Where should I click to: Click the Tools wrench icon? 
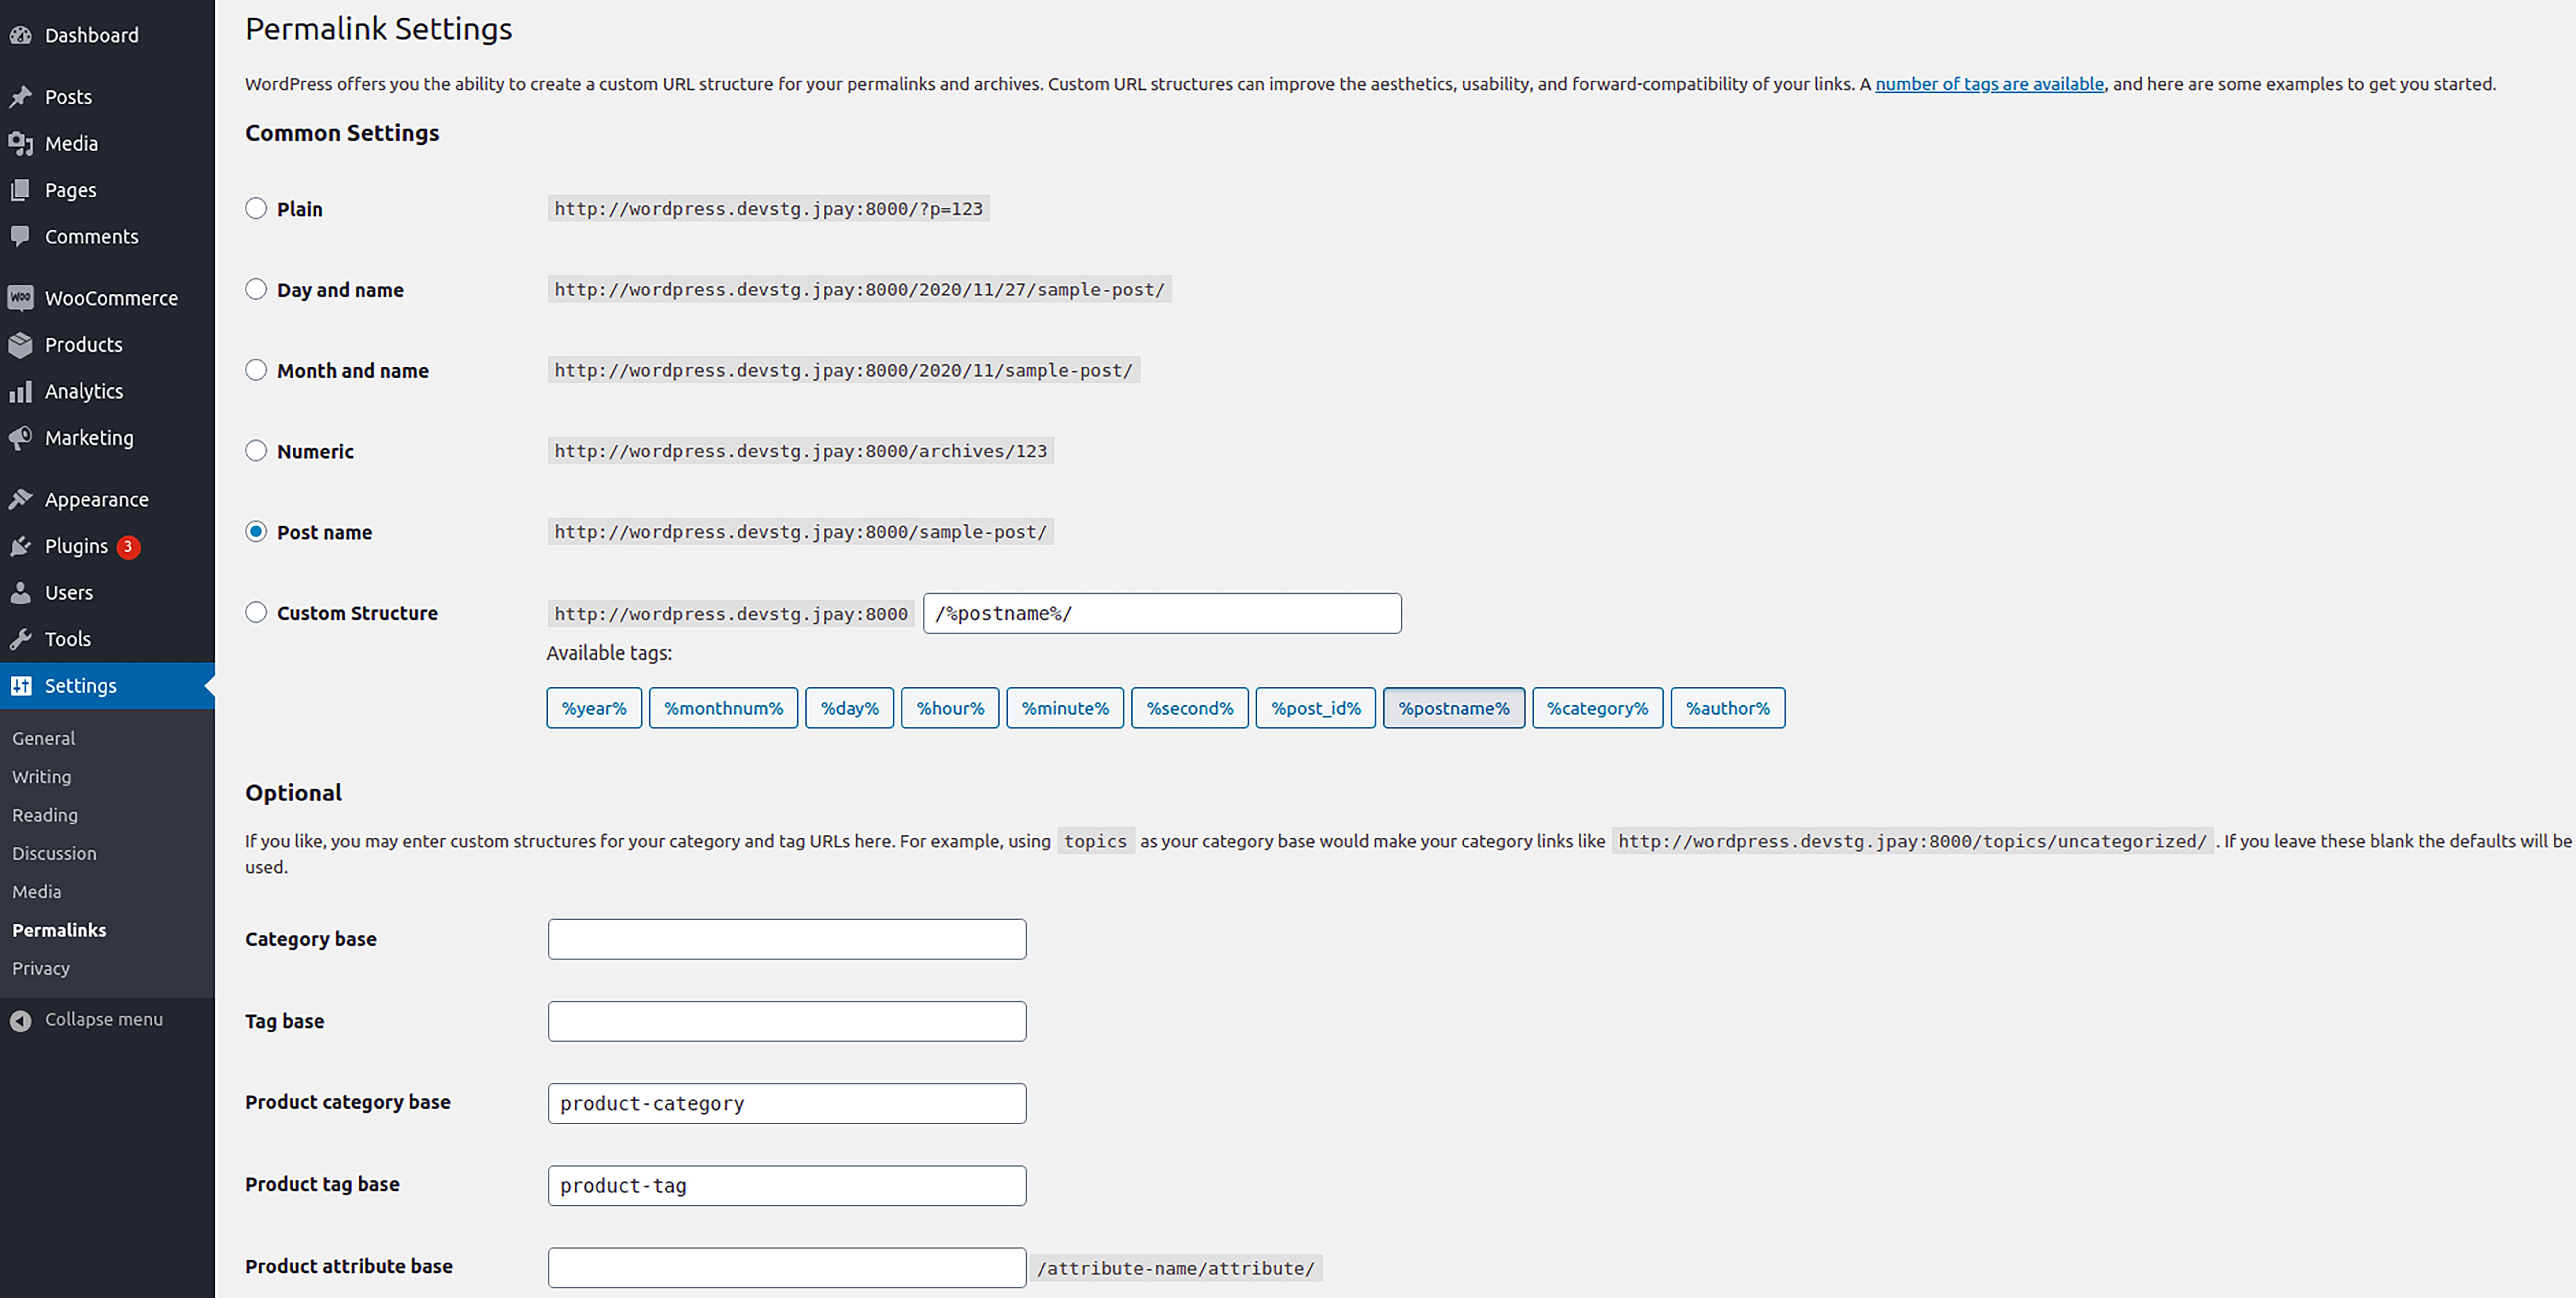(x=20, y=639)
